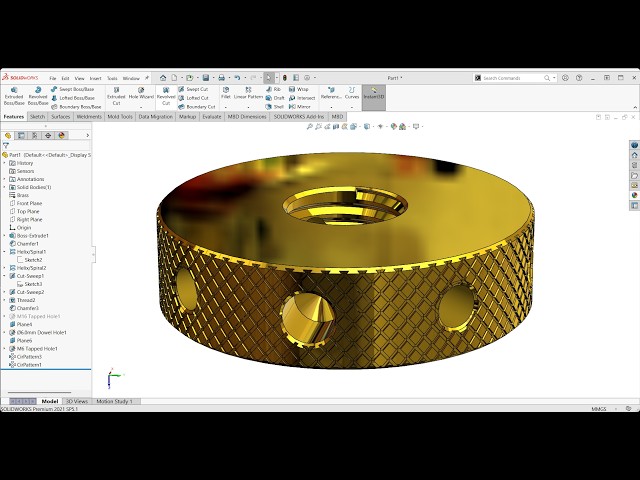Choose the Boundary Cut command
Viewport: 640px width, 480px height.
click(x=197, y=107)
